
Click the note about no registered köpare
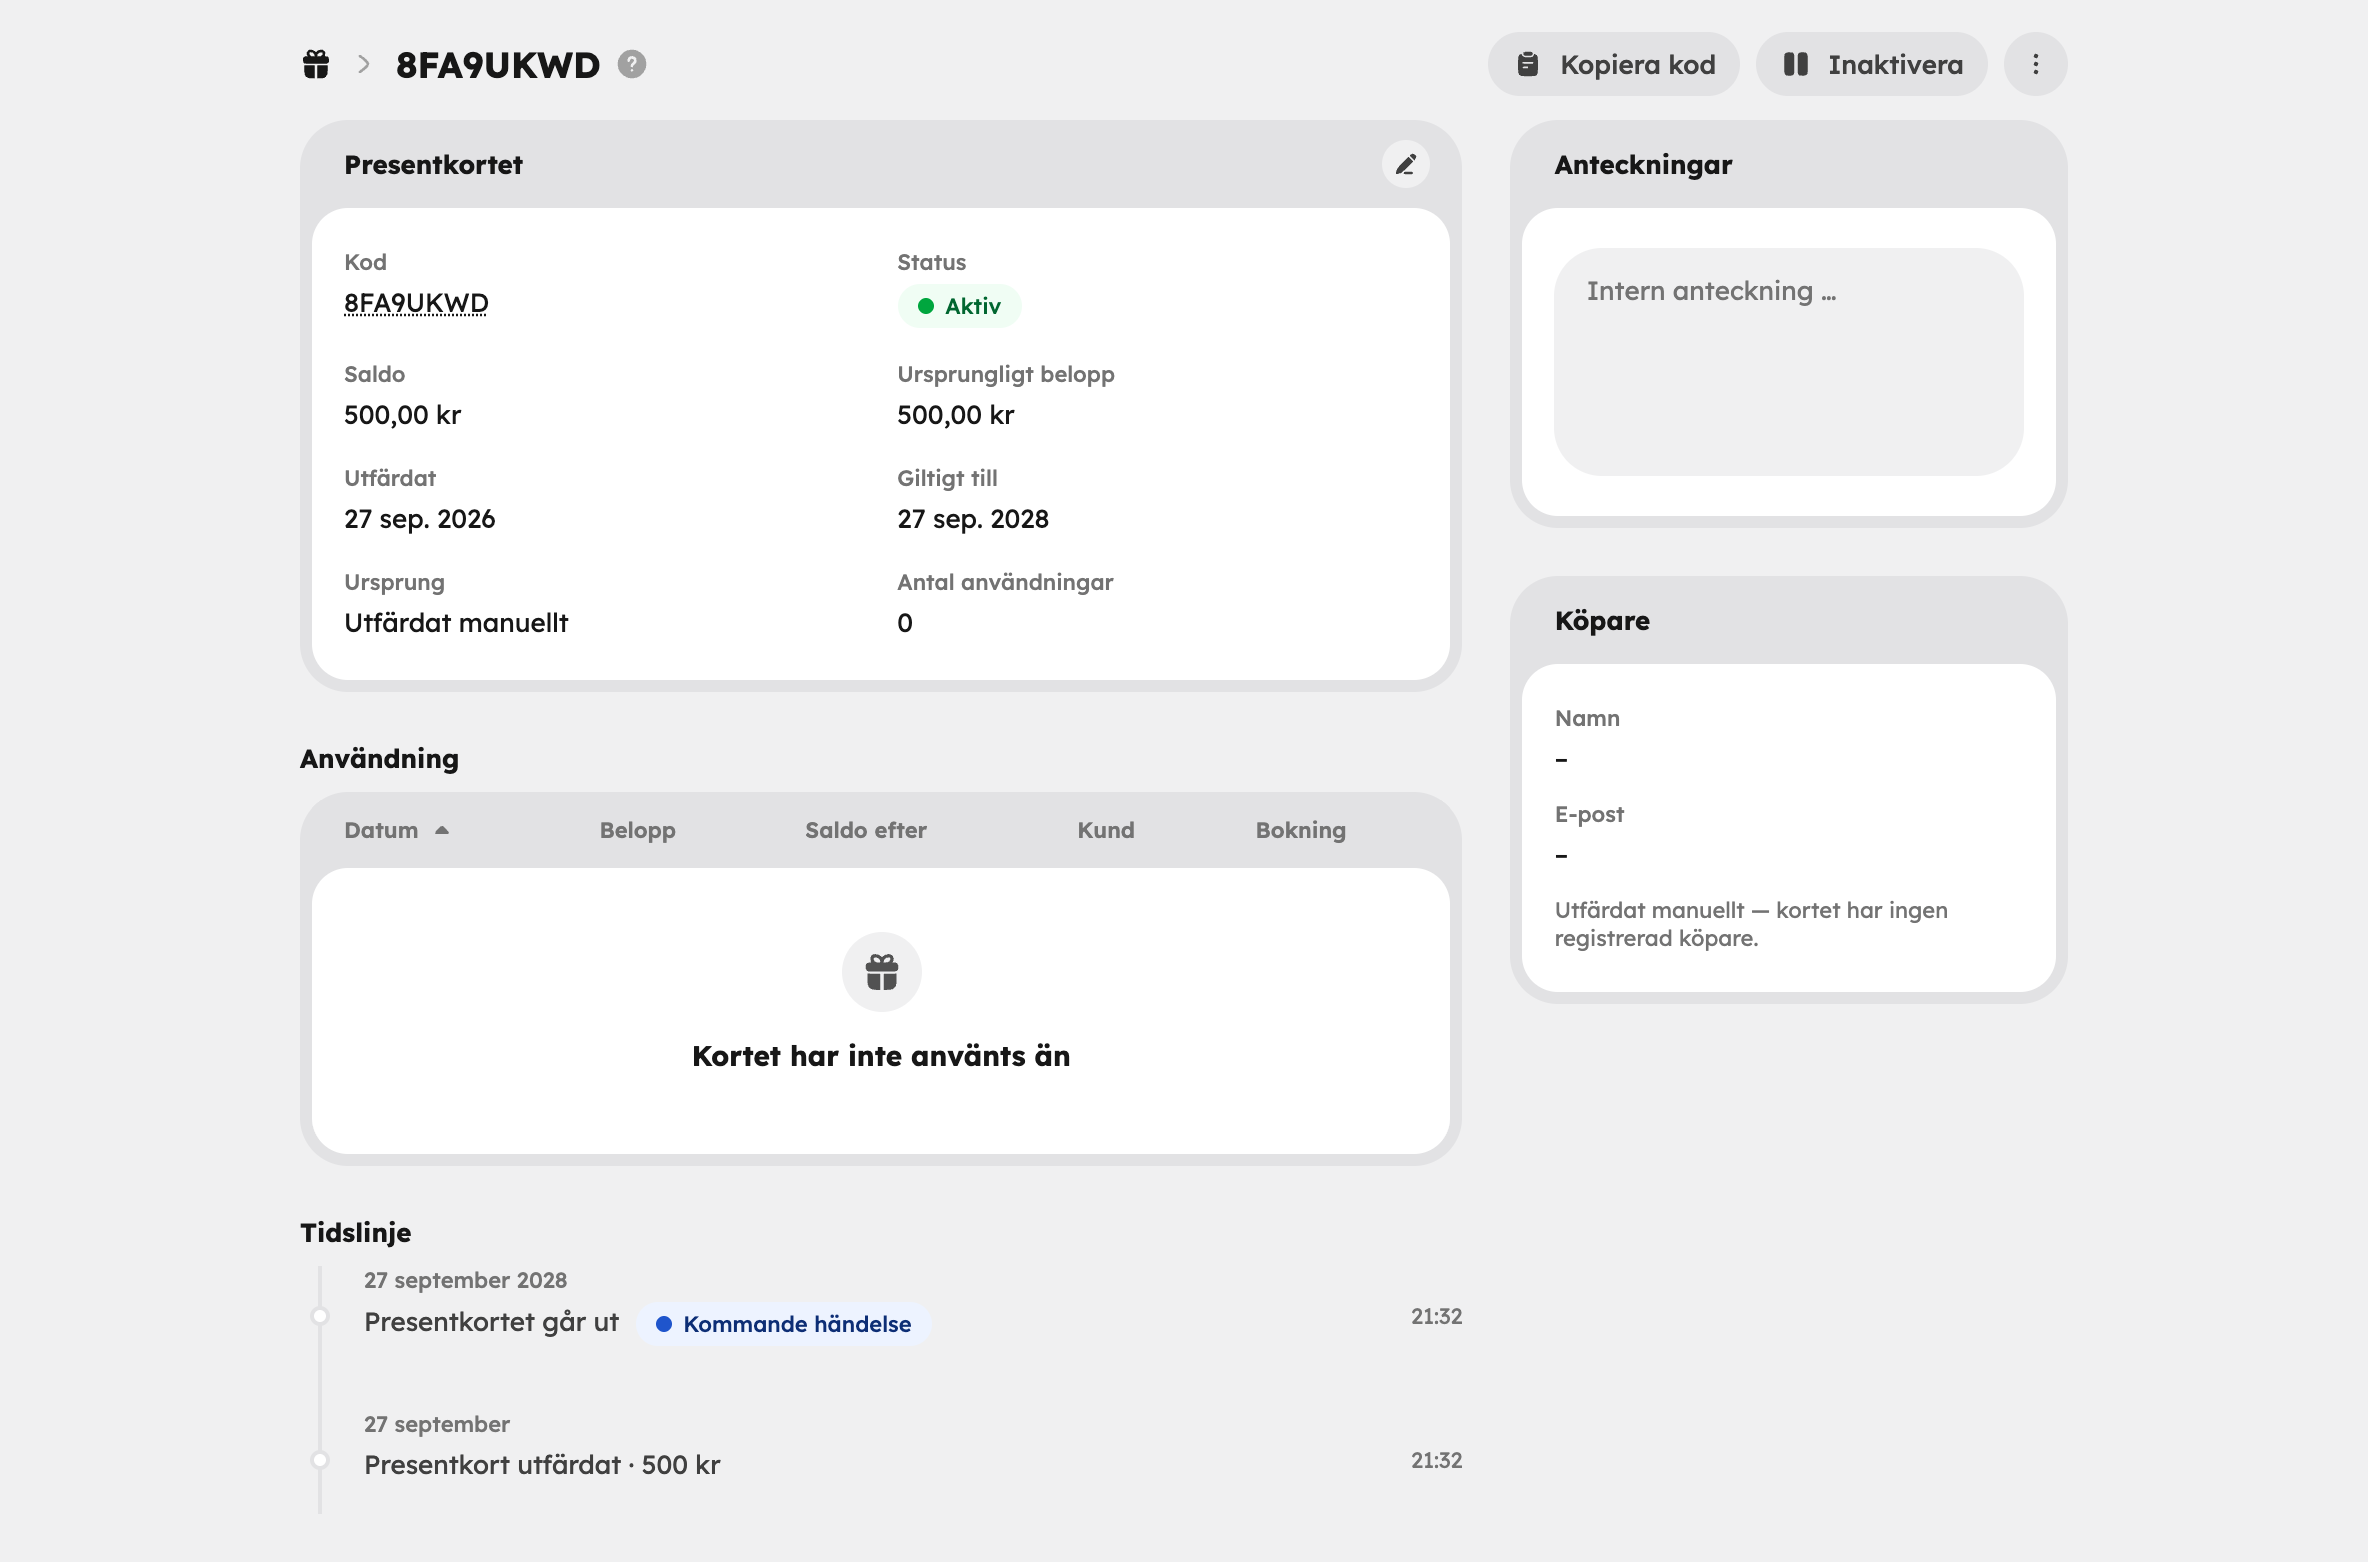pyautogui.click(x=1751, y=924)
